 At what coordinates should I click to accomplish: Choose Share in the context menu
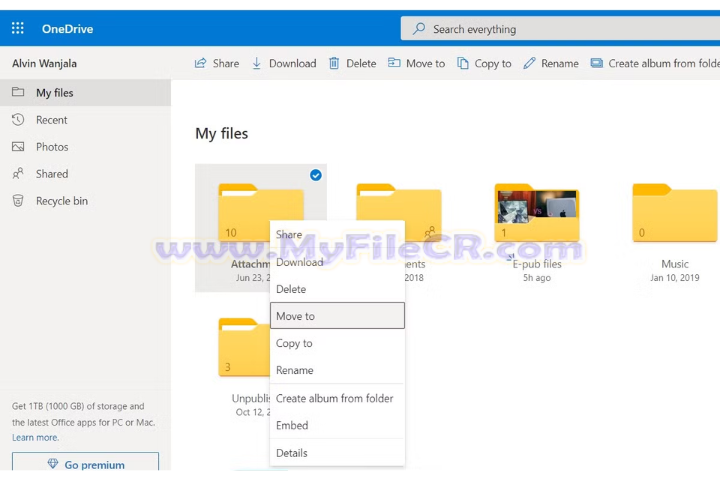[338, 235]
